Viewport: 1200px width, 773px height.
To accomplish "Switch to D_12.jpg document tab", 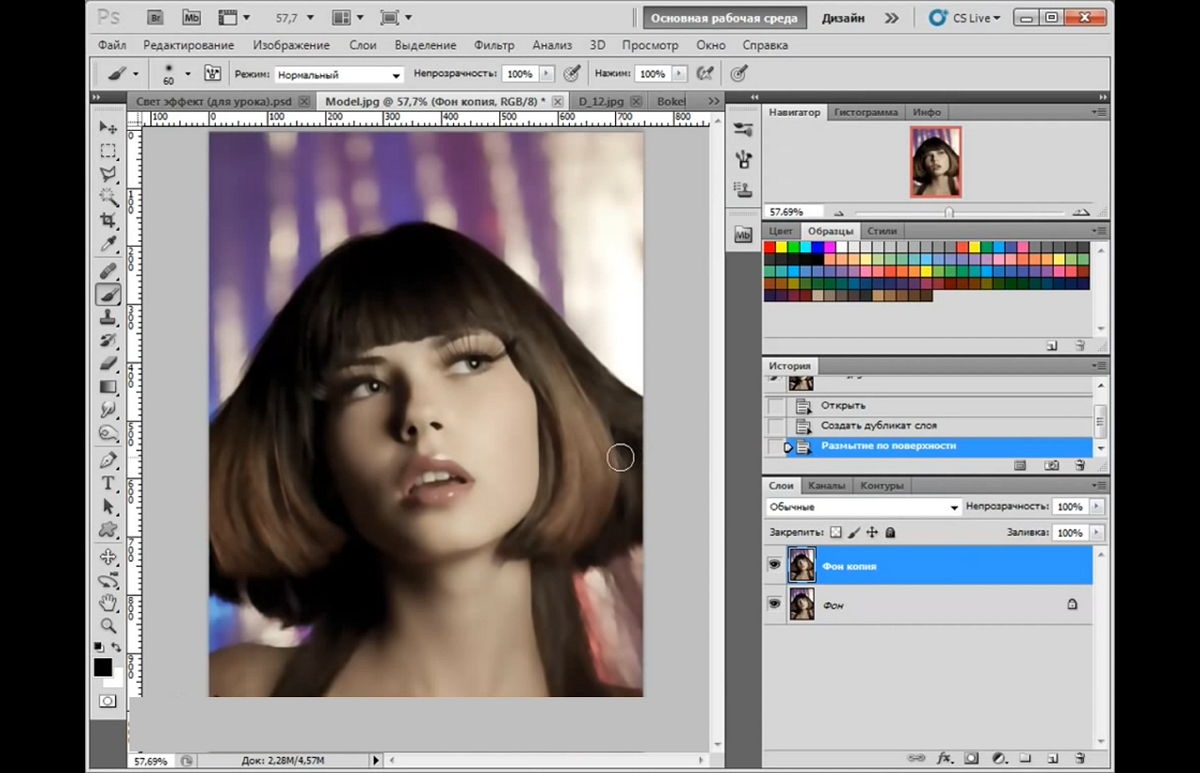I will point(601,101).
